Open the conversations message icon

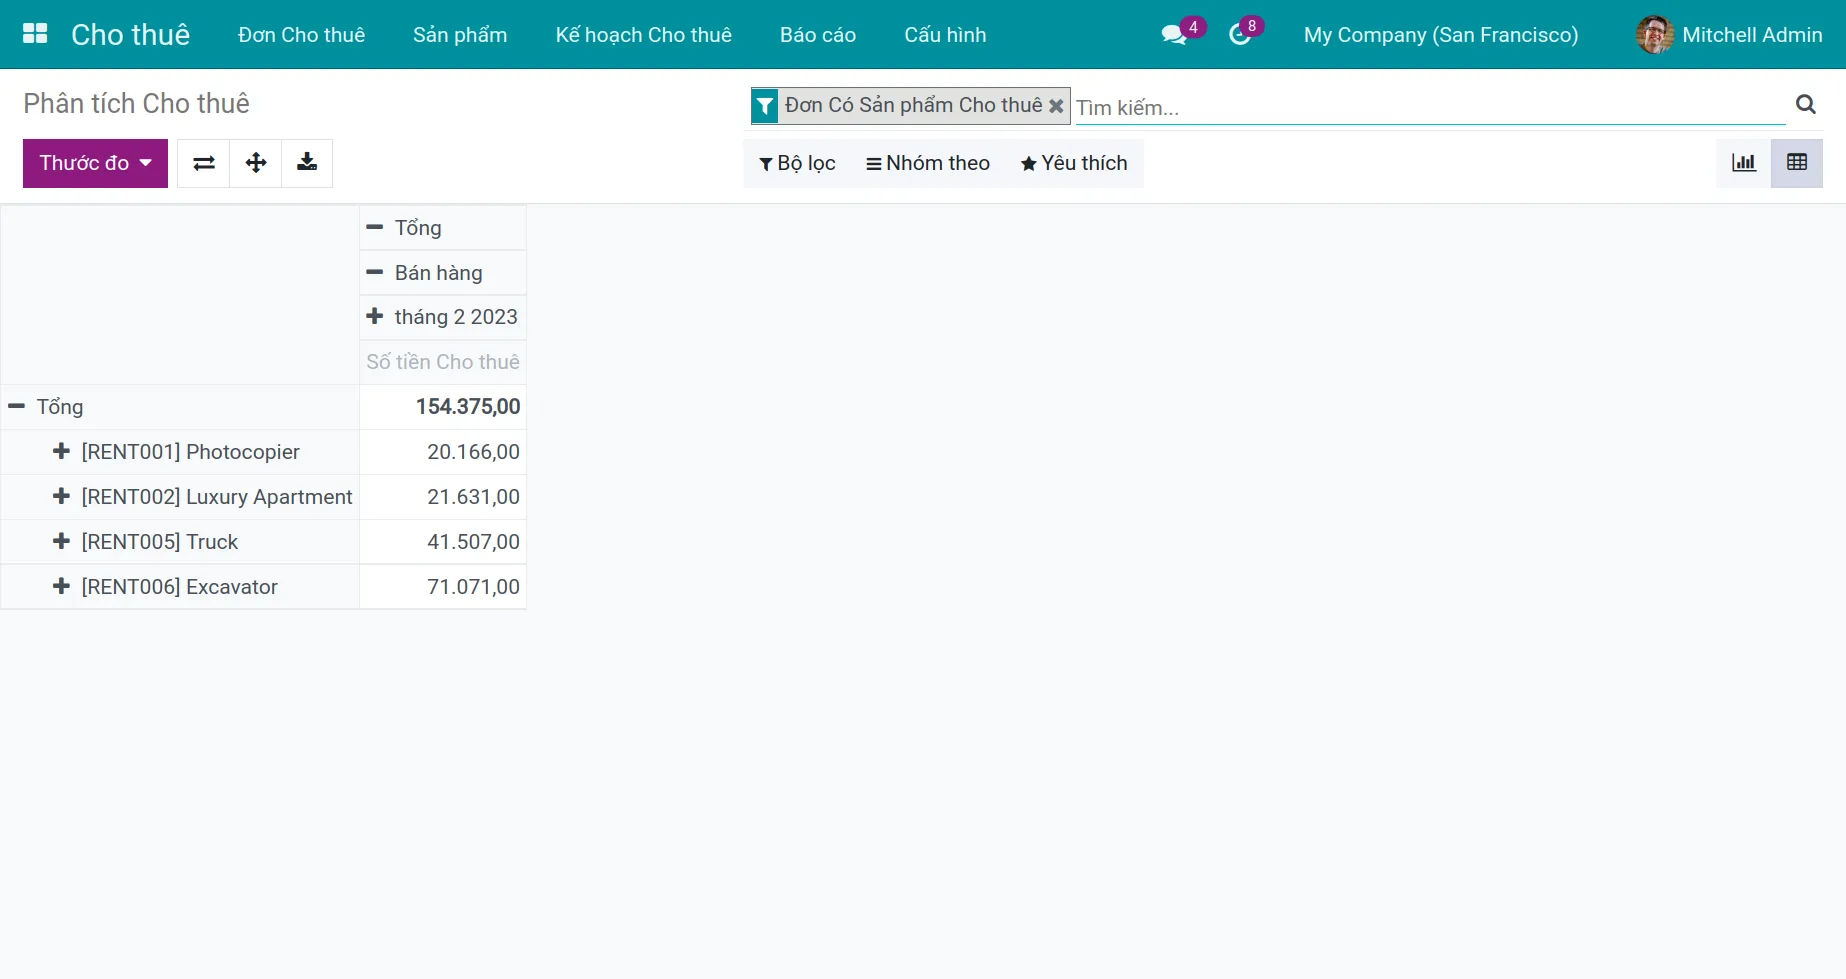[1174, 35]
